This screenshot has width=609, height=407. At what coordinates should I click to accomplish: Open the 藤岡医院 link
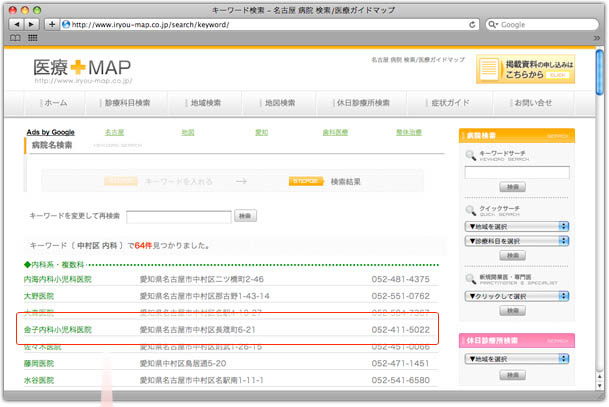pos(38,364)
